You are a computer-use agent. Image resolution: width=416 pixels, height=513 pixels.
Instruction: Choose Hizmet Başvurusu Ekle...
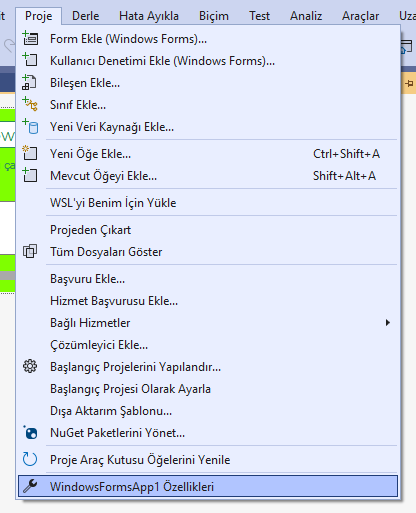click(x=208, y=301)
